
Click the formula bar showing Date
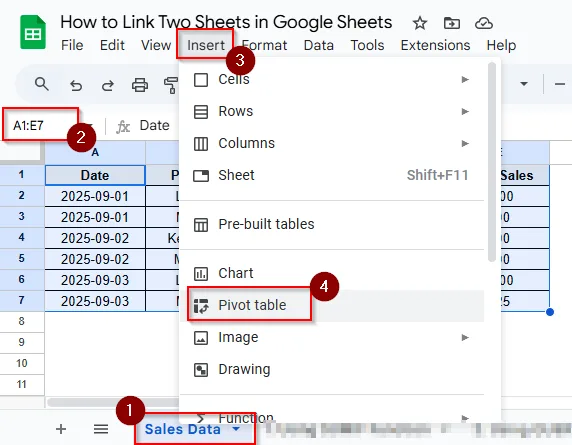coord(155,125)
